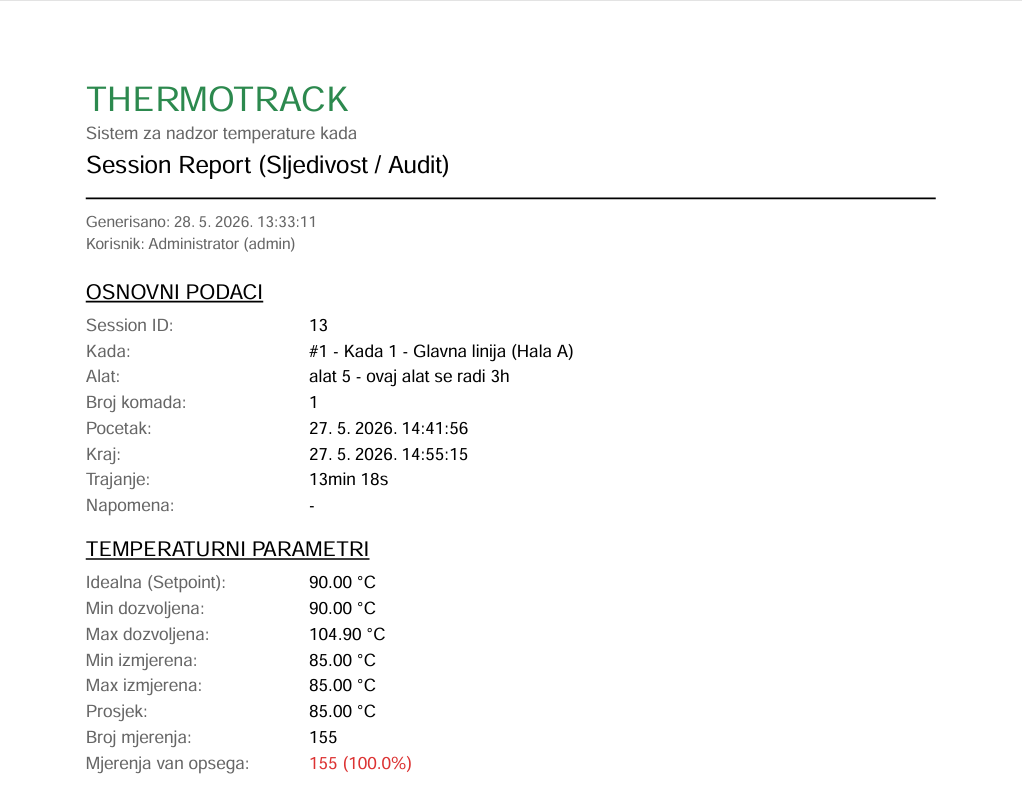The width and height of the screenshot is (1022, 789).
Task: Click the 'Max izmjerena:' label
Action: 144,686
